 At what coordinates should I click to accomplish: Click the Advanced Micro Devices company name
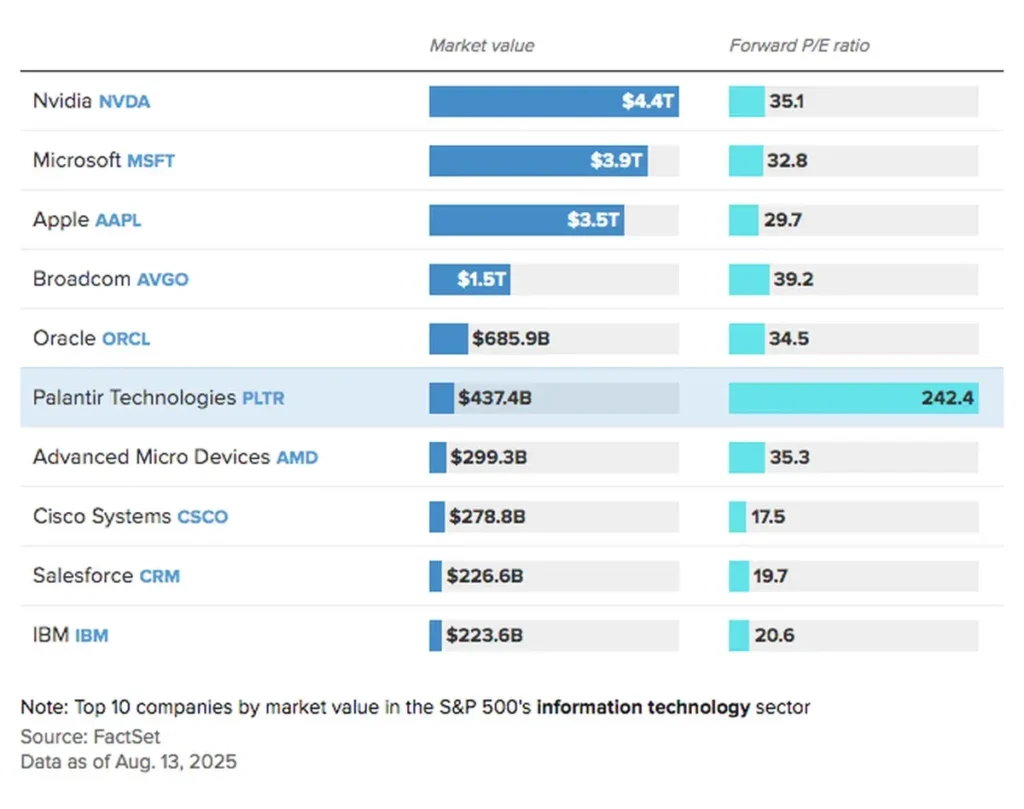[x=151, y=458]
